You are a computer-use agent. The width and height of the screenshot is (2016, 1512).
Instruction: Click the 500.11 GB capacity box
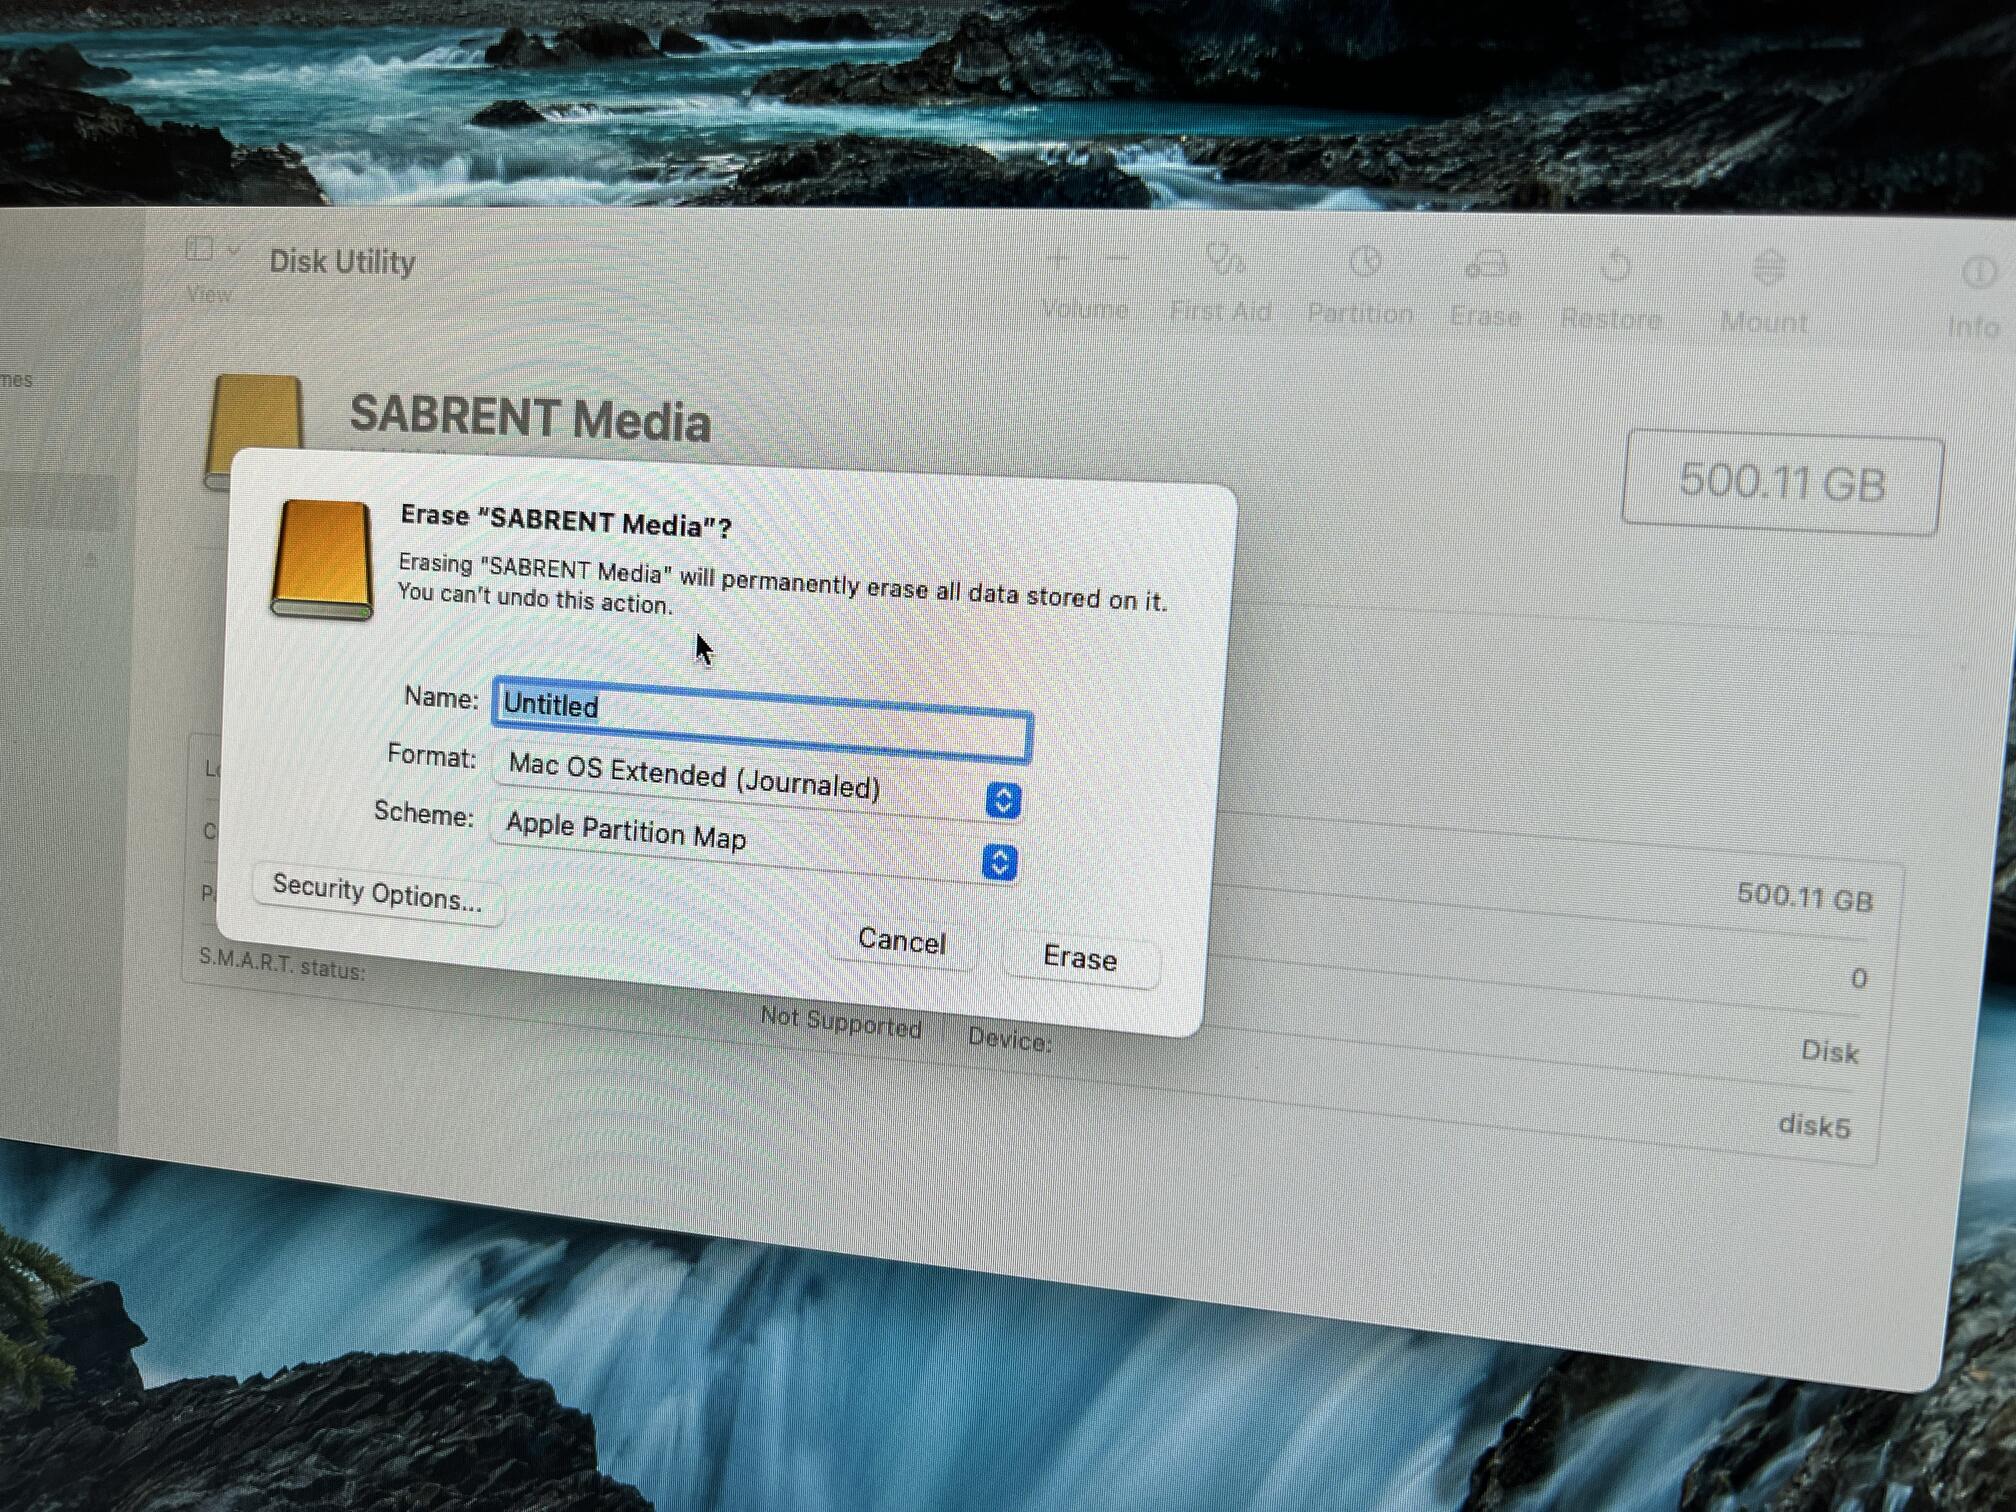point(1782,483)
